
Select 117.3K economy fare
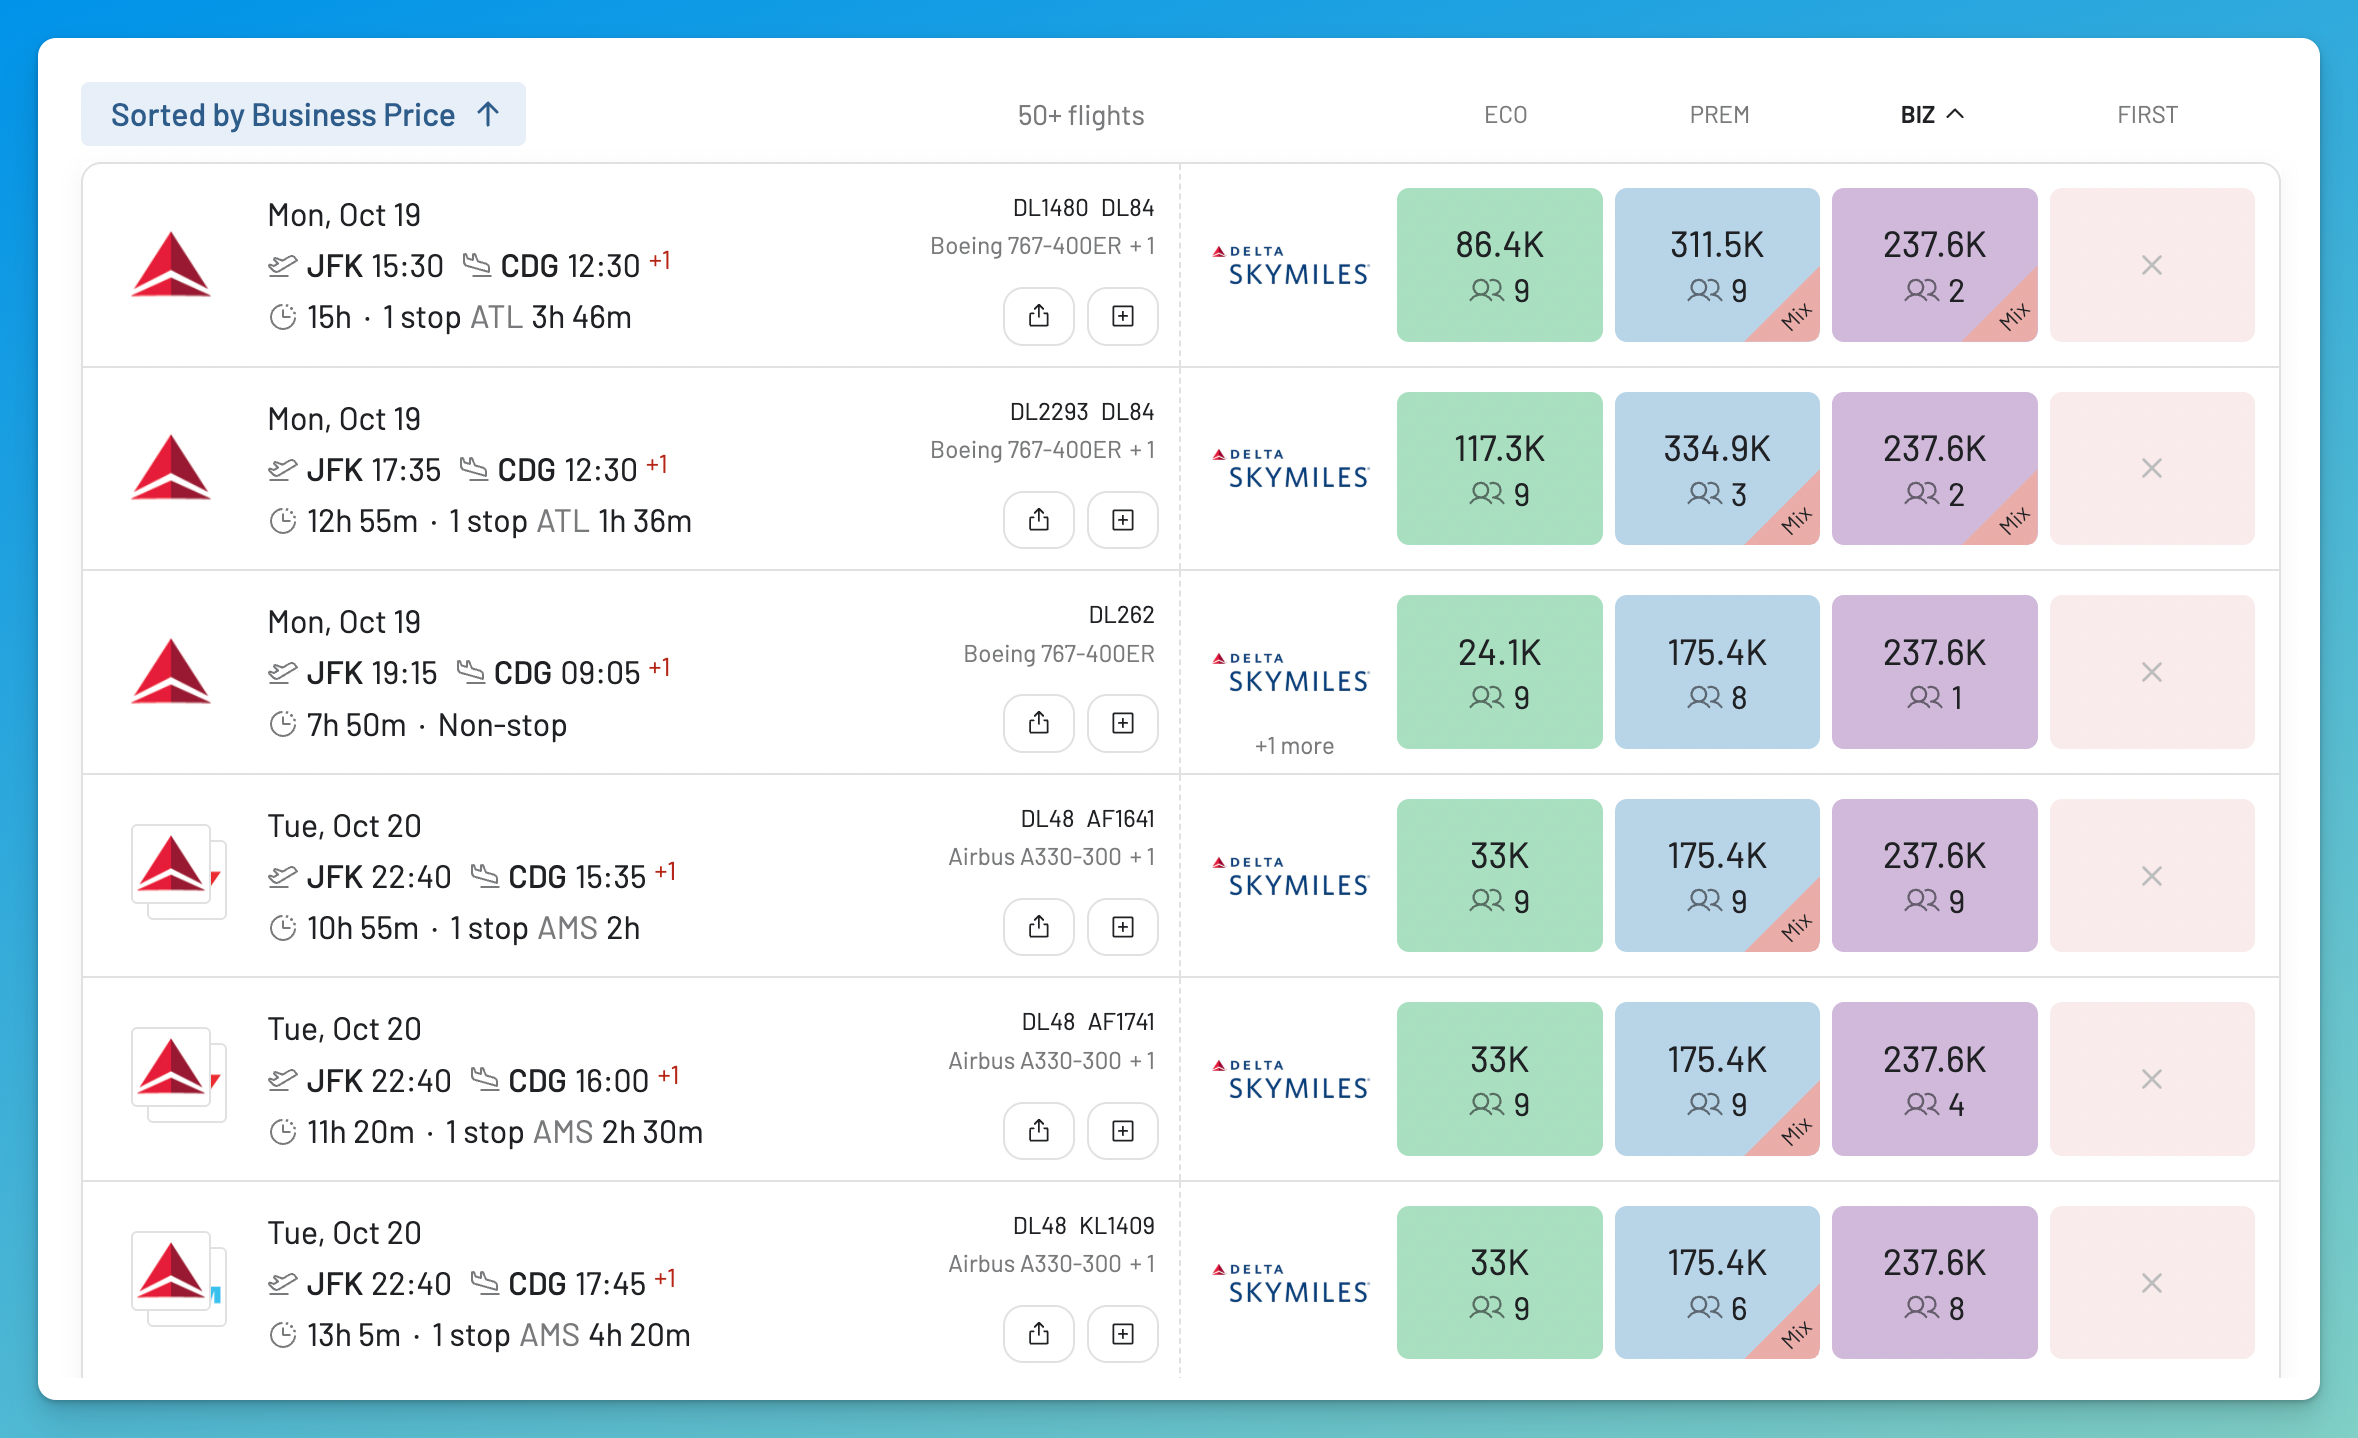pos(1499,468)
